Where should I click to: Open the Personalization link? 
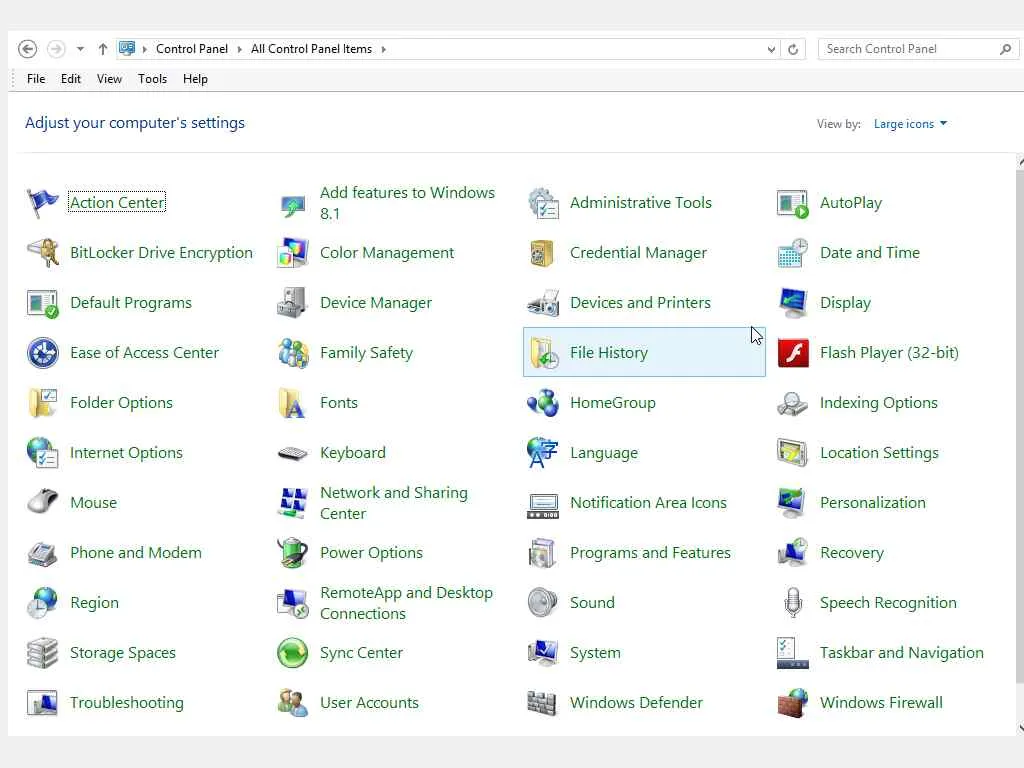coord(872,503)
